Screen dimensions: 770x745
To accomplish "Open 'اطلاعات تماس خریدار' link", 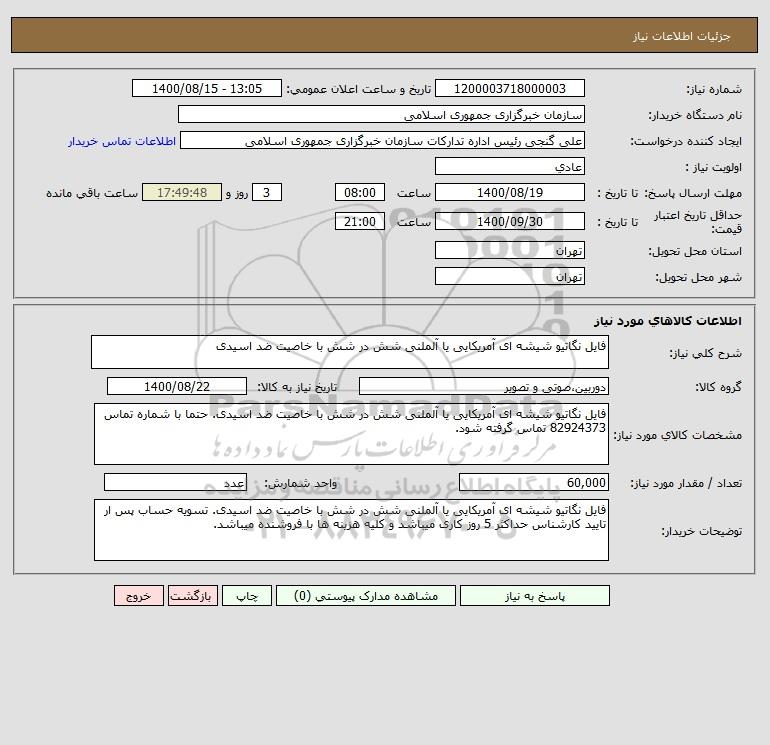I will (122, 141).
